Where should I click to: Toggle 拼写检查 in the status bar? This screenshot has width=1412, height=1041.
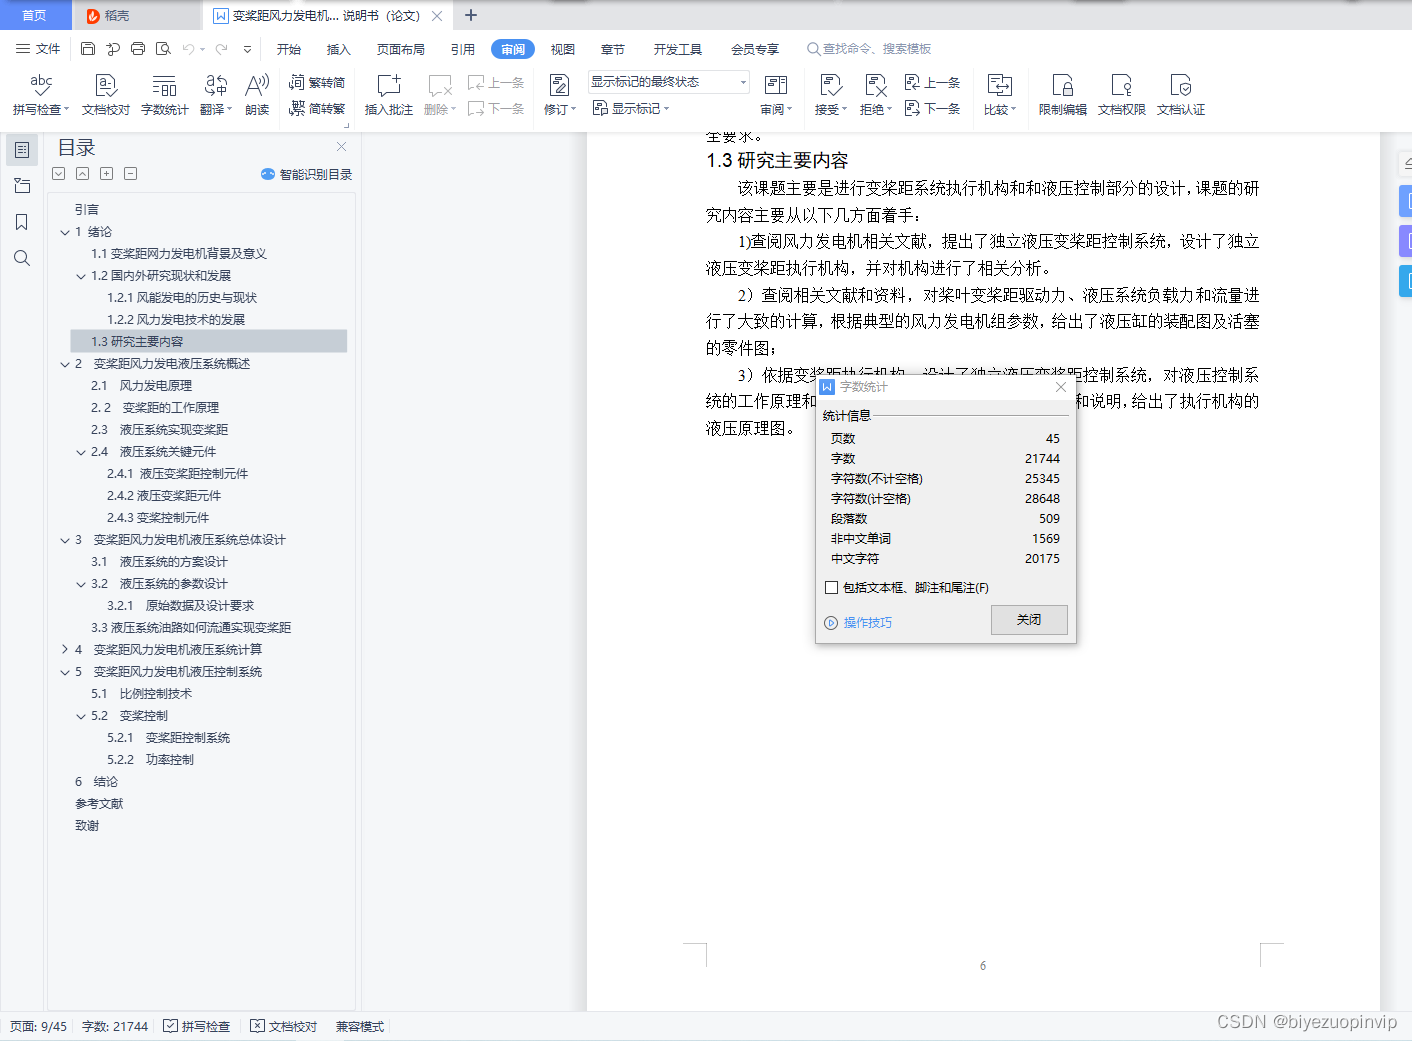click(196, 1026)
